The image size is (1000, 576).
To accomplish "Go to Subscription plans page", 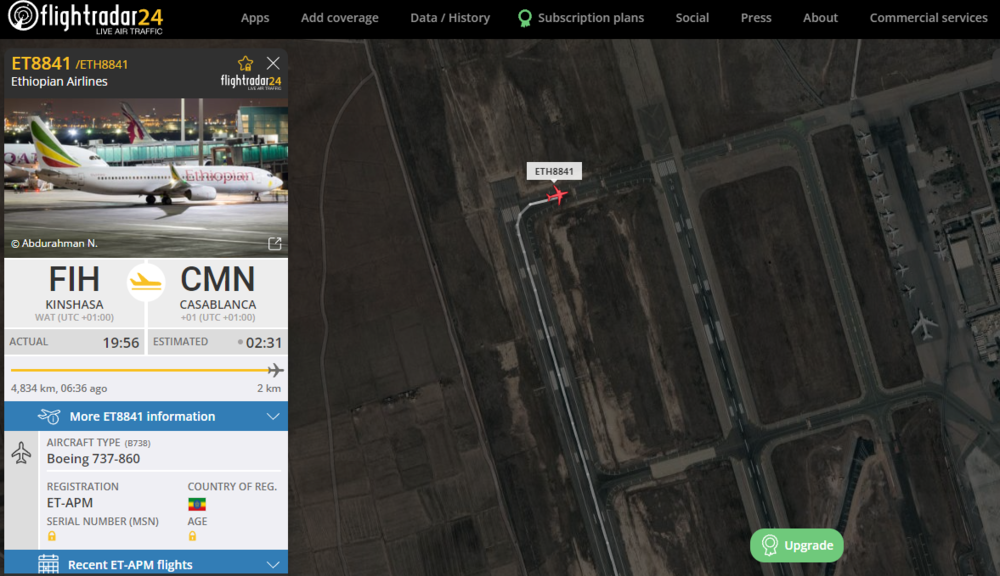I will (x=590, y=18).
